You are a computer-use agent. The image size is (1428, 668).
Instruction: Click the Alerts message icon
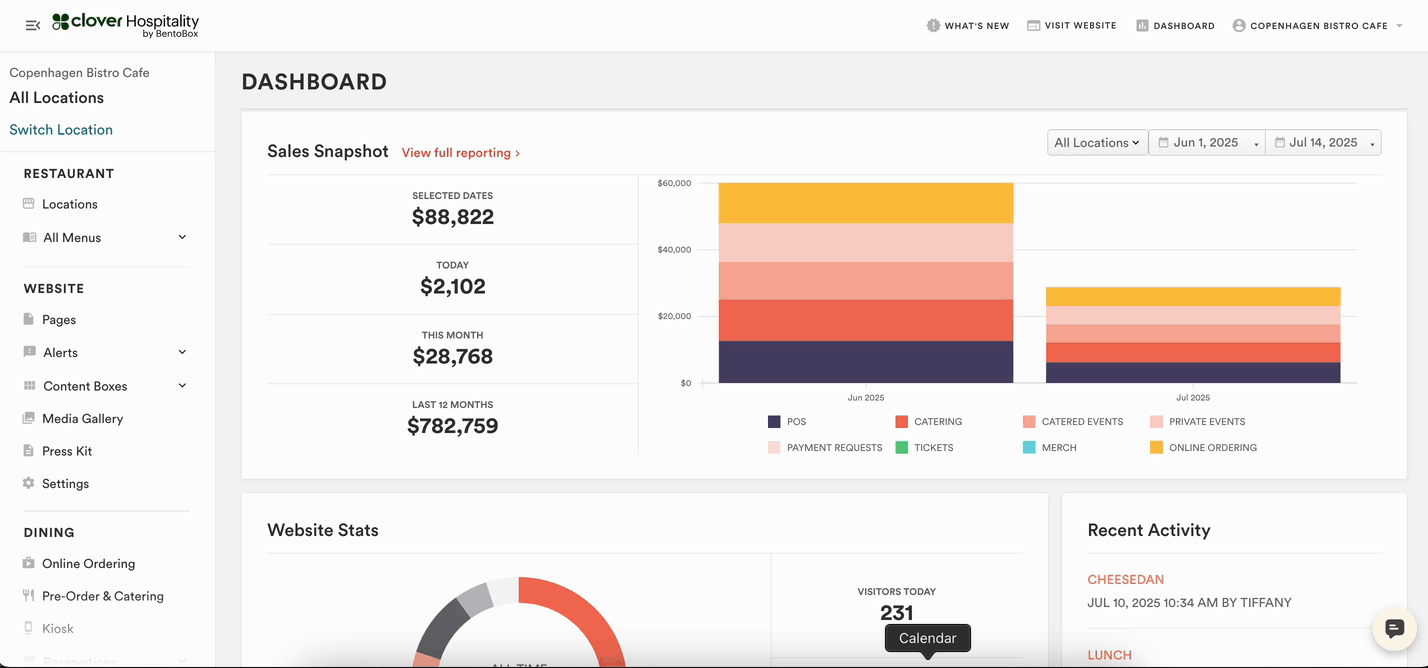click(x=29, y=353)
